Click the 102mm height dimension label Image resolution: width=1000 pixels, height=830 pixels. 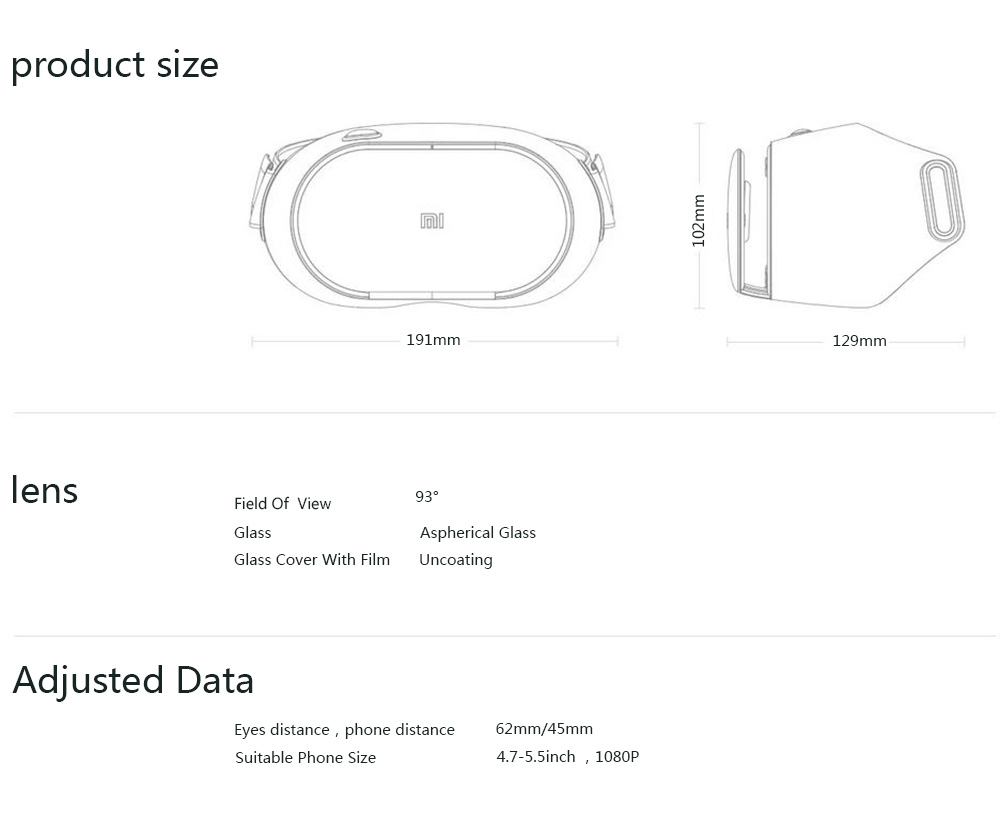click(x=699, y=221)
